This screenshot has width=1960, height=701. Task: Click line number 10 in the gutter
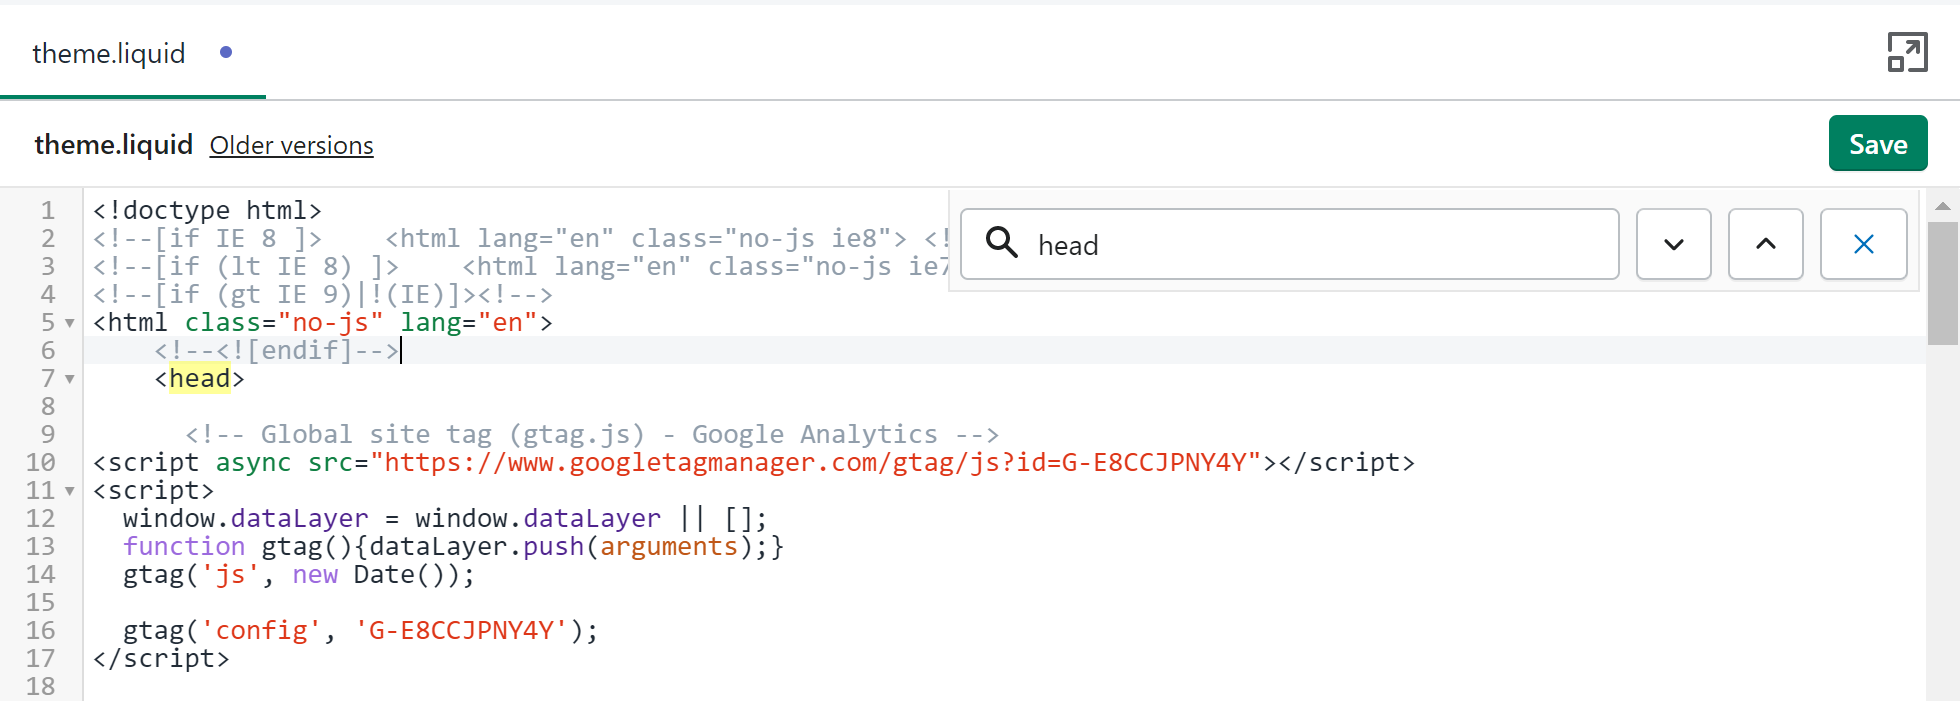click(x=41, y=463)
